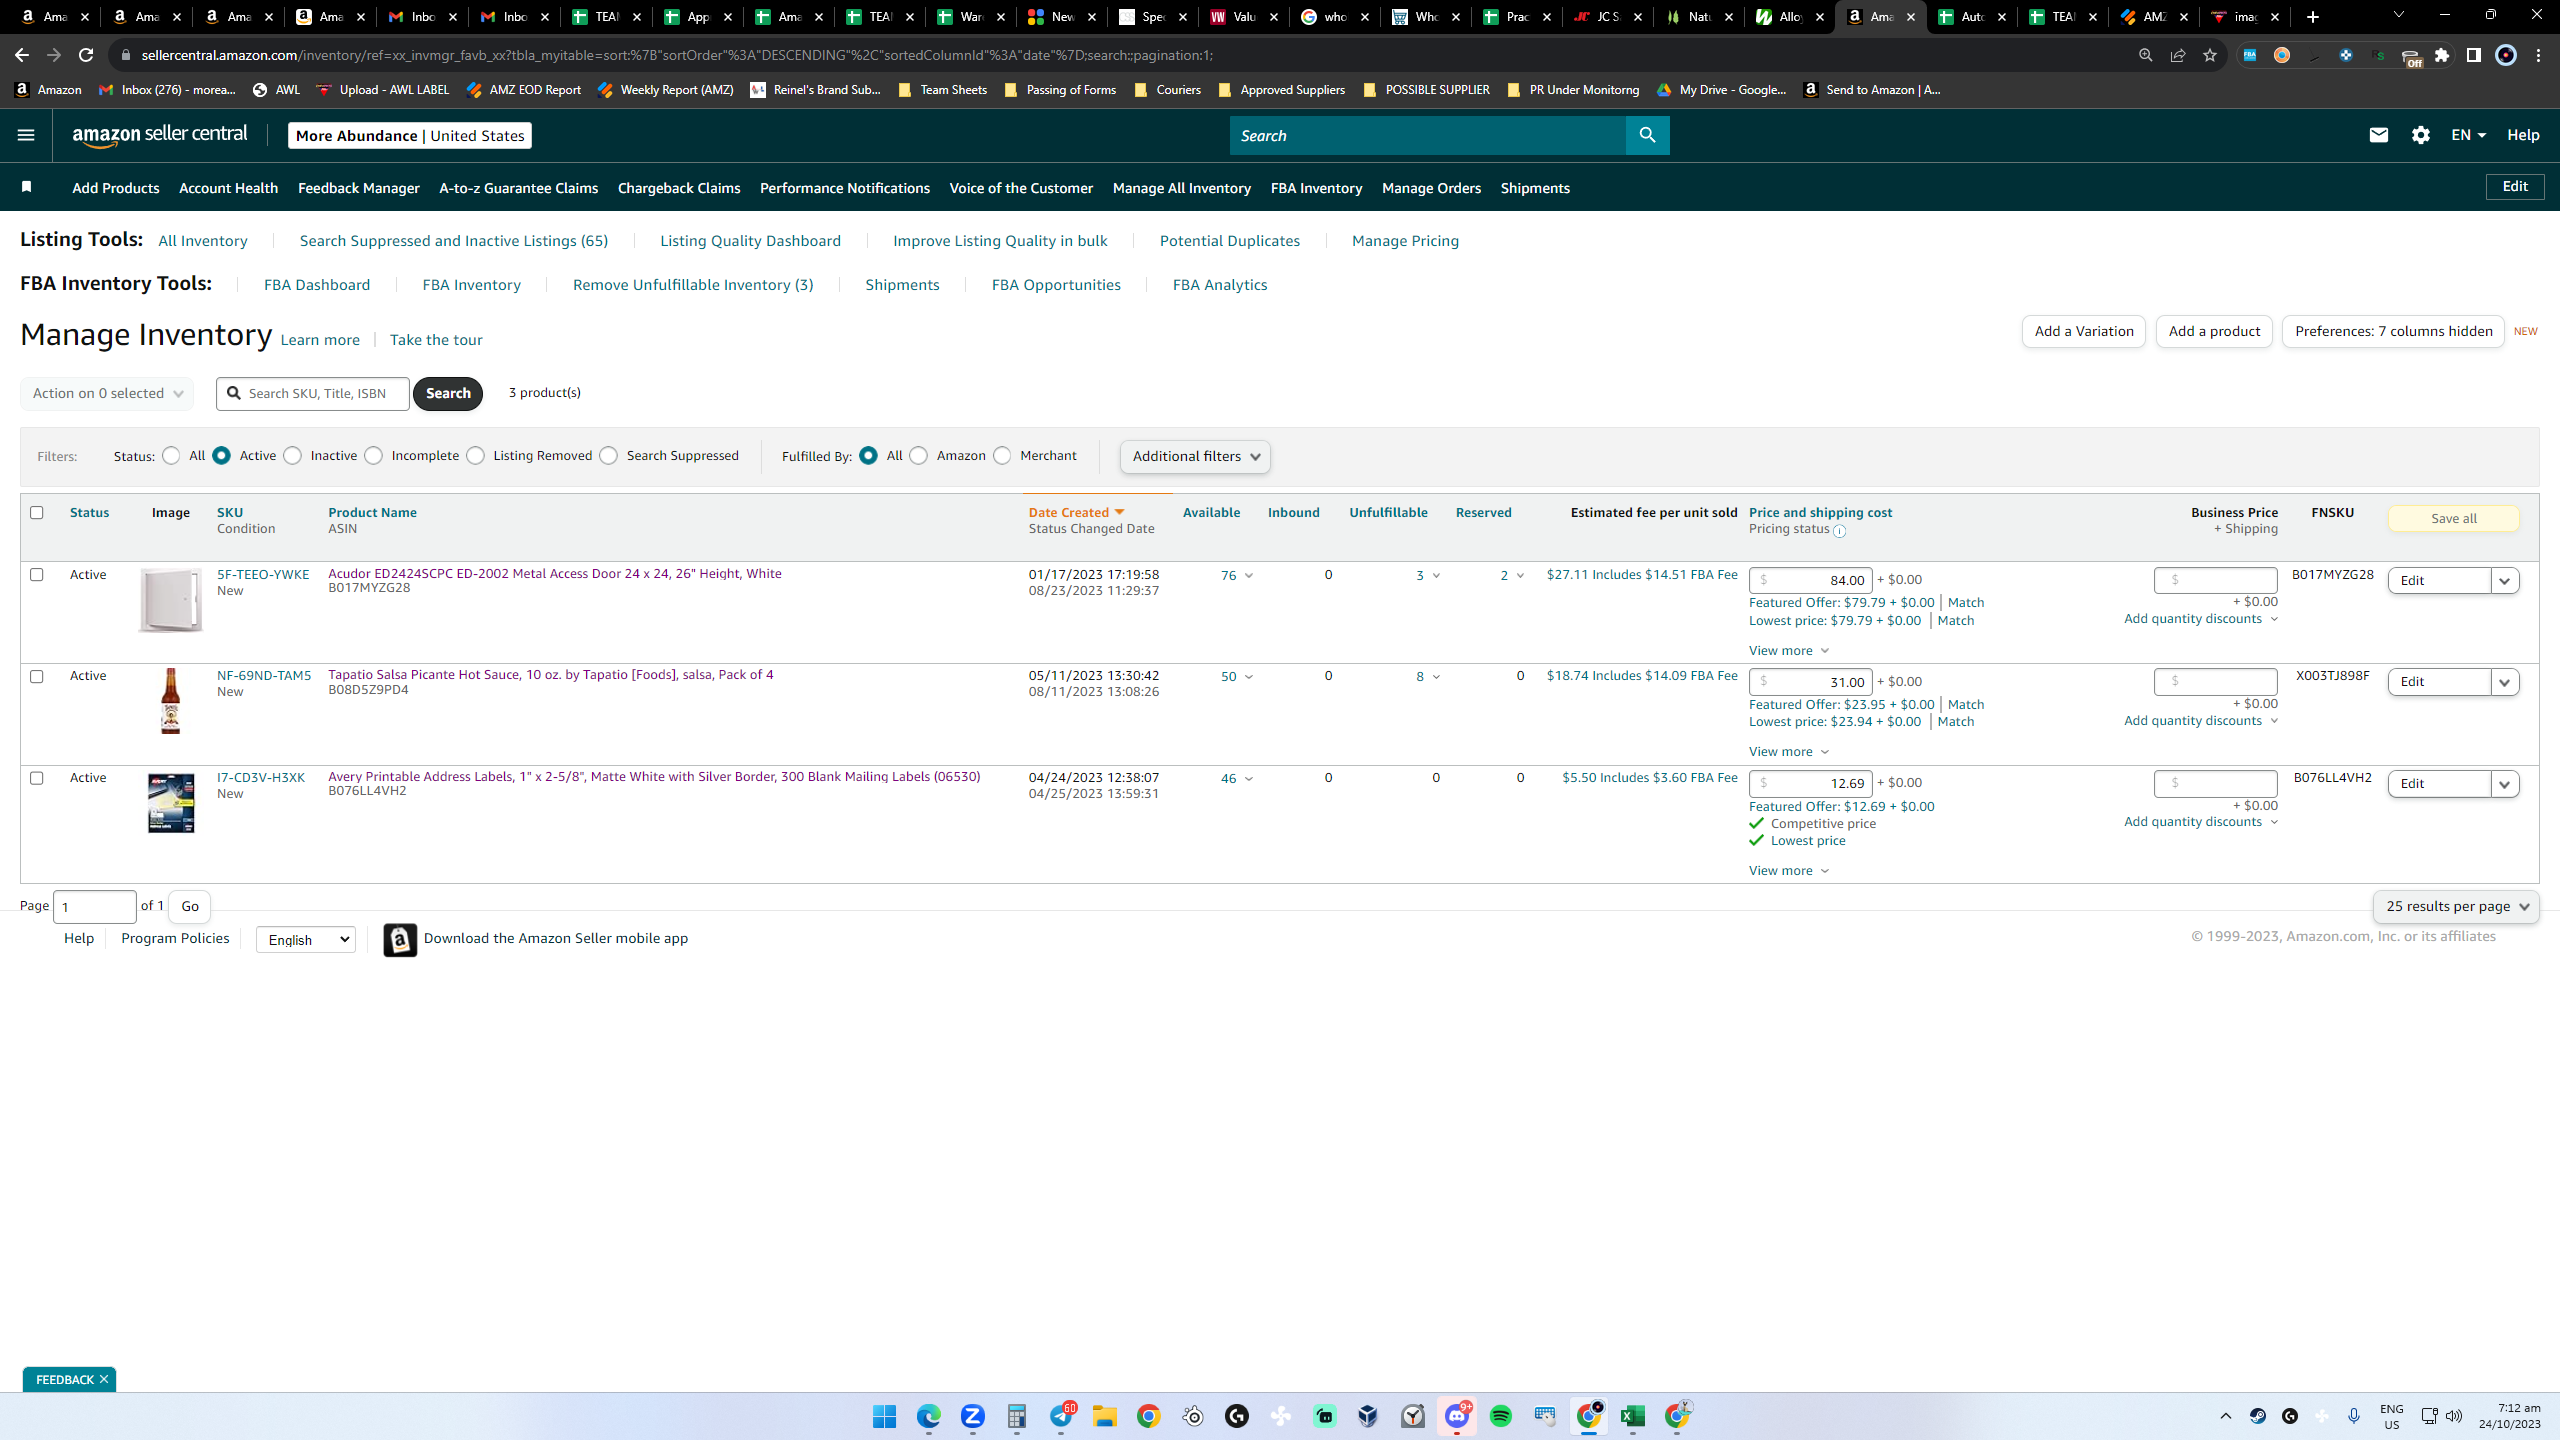Open the EN language dropdown in header
Screen dimensions: 2560x1440
pos(2468,135)
